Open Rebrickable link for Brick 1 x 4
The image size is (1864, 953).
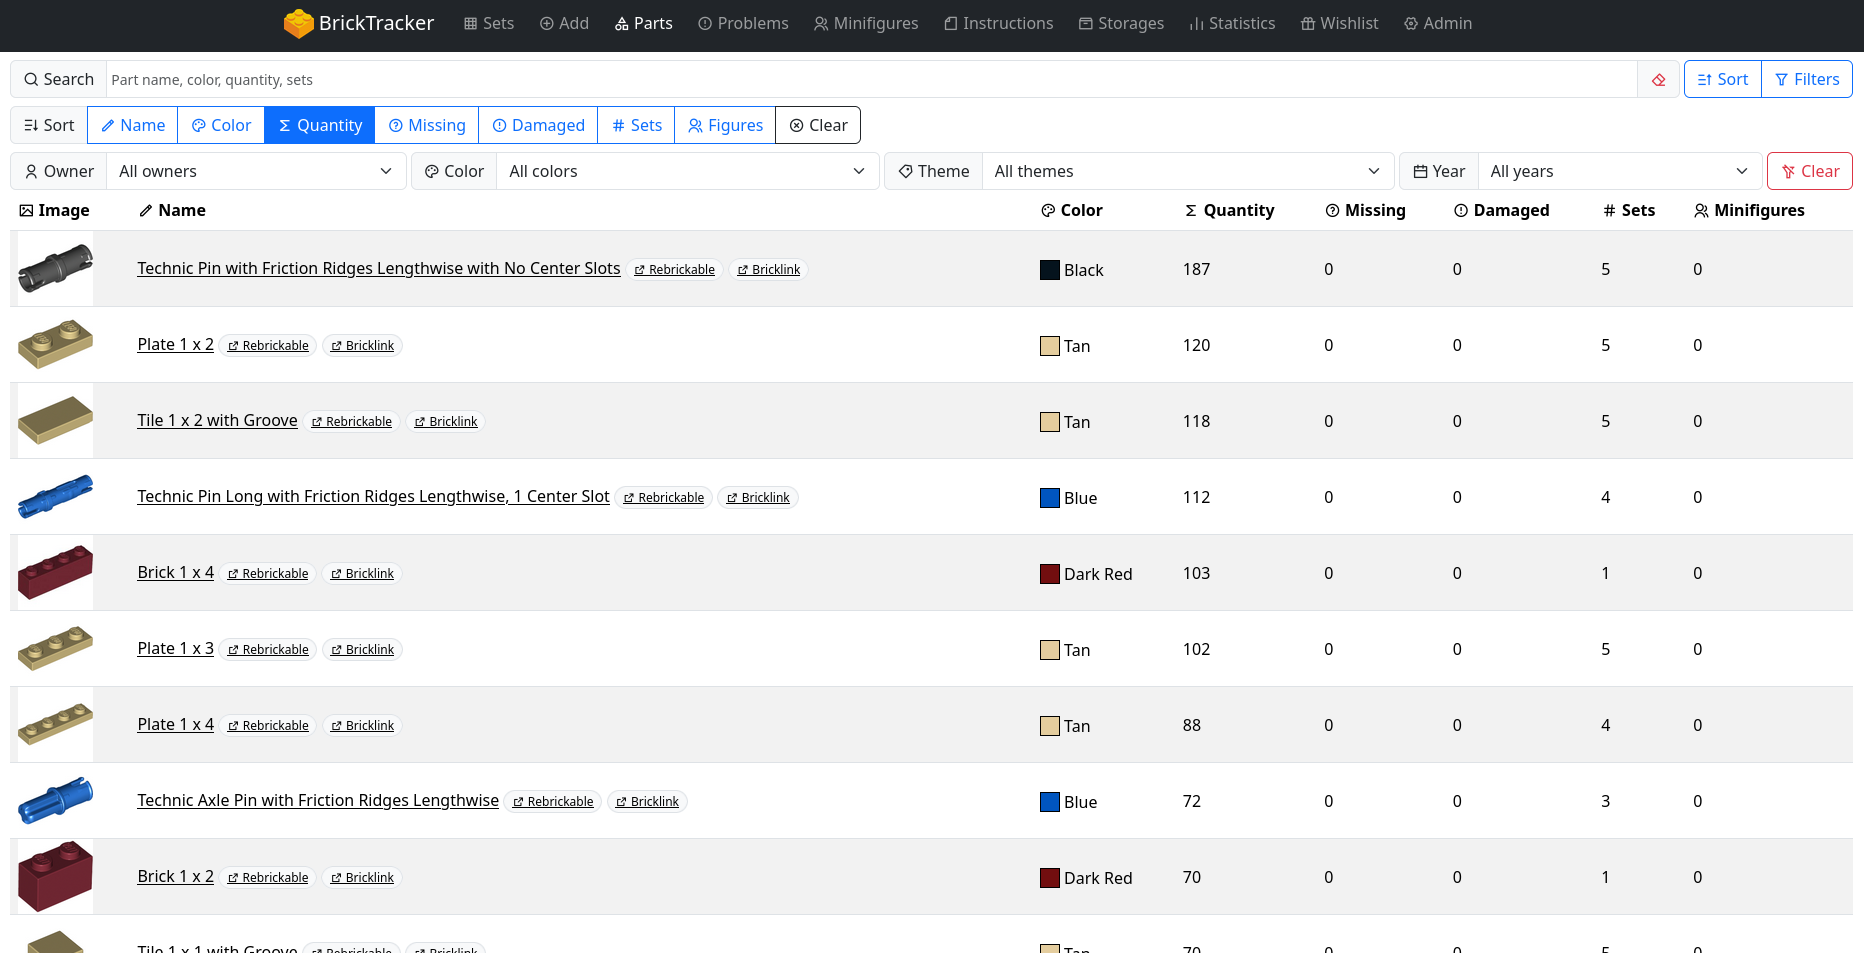click(x=268, y=574)
